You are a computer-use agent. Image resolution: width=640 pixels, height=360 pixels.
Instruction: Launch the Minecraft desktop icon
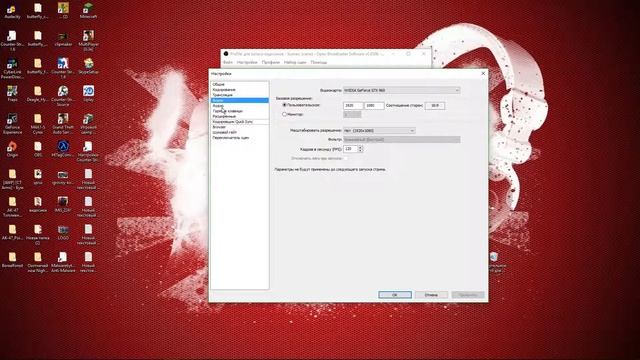pos(88,9)
